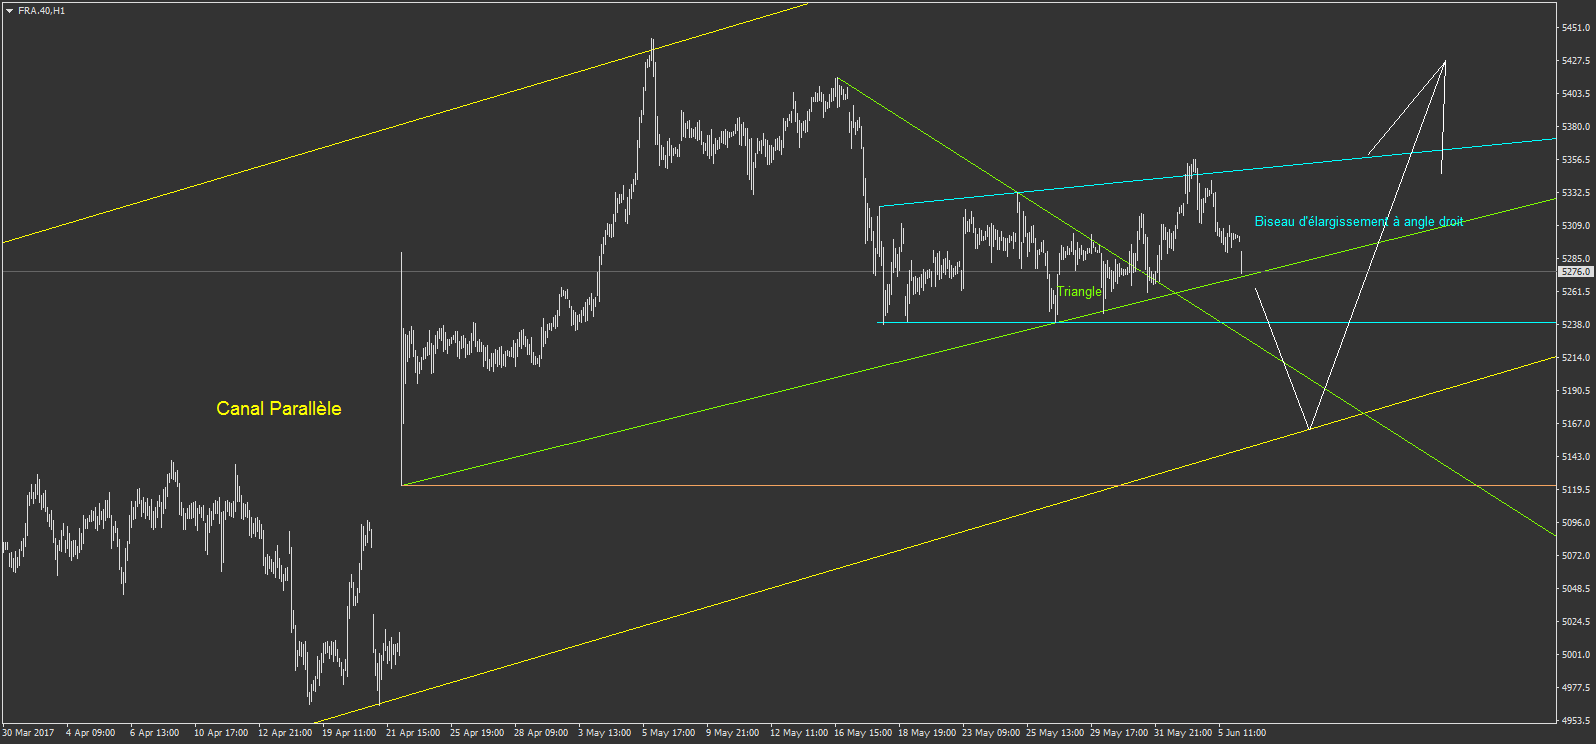Click the 5072.0 price axis value
1596x744 pixels.
point(1576,556)
